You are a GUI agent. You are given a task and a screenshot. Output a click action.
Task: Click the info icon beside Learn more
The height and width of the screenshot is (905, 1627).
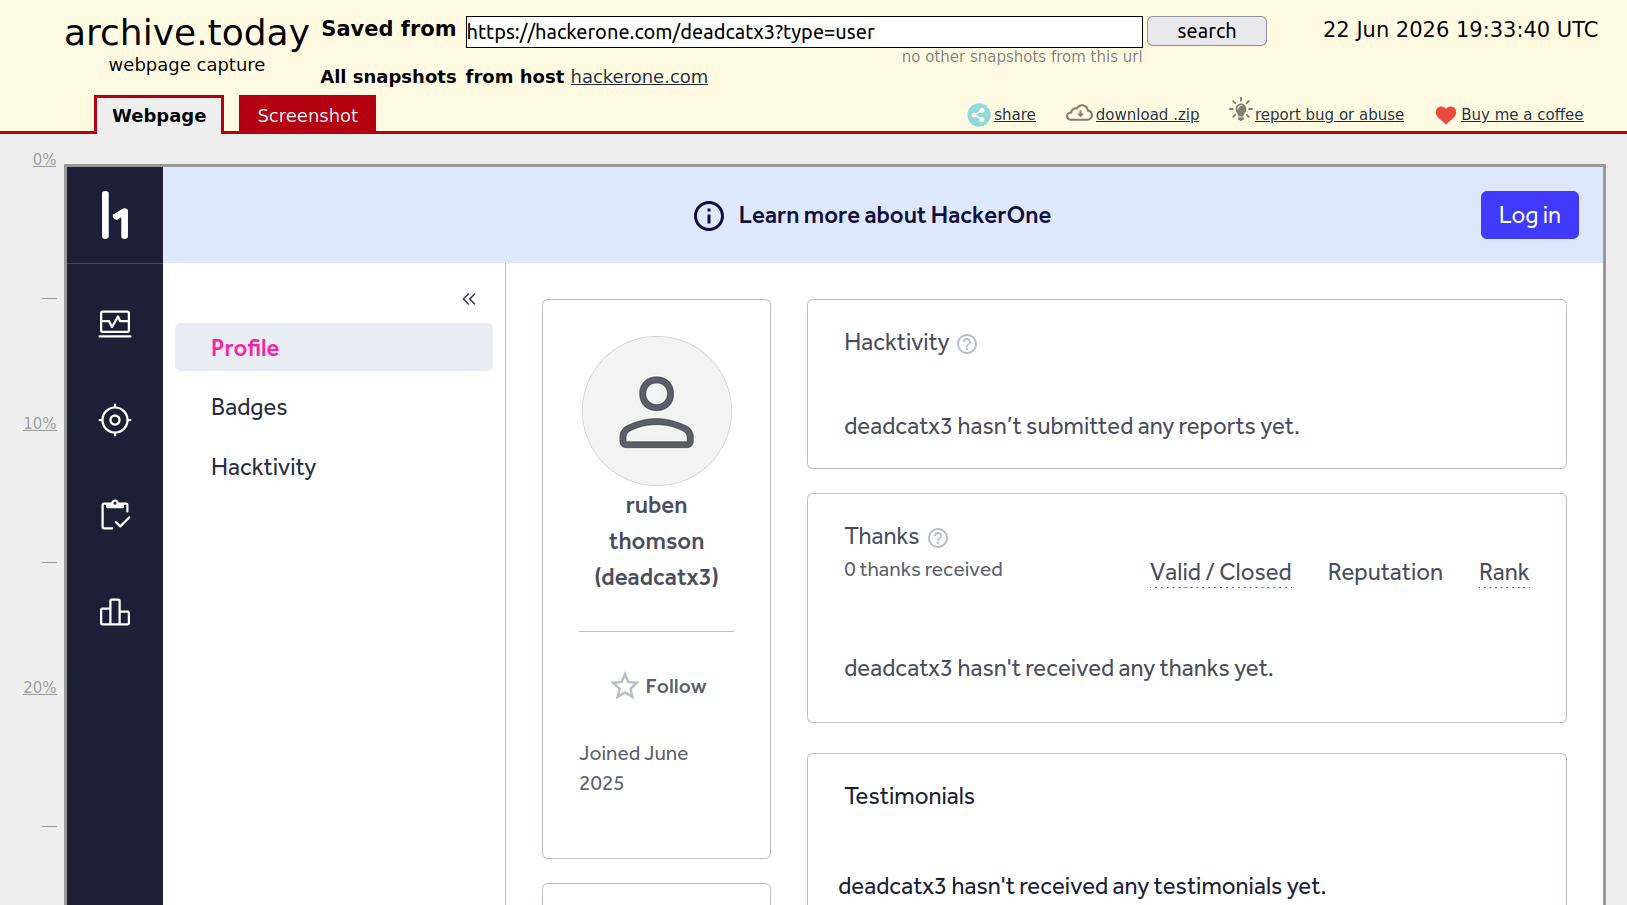[709, 215]
